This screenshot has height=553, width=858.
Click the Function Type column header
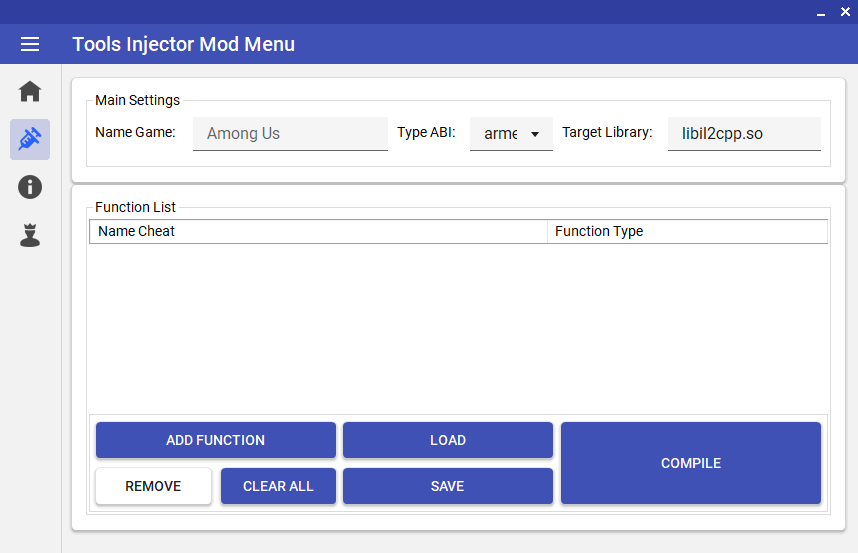coord(687,231)
